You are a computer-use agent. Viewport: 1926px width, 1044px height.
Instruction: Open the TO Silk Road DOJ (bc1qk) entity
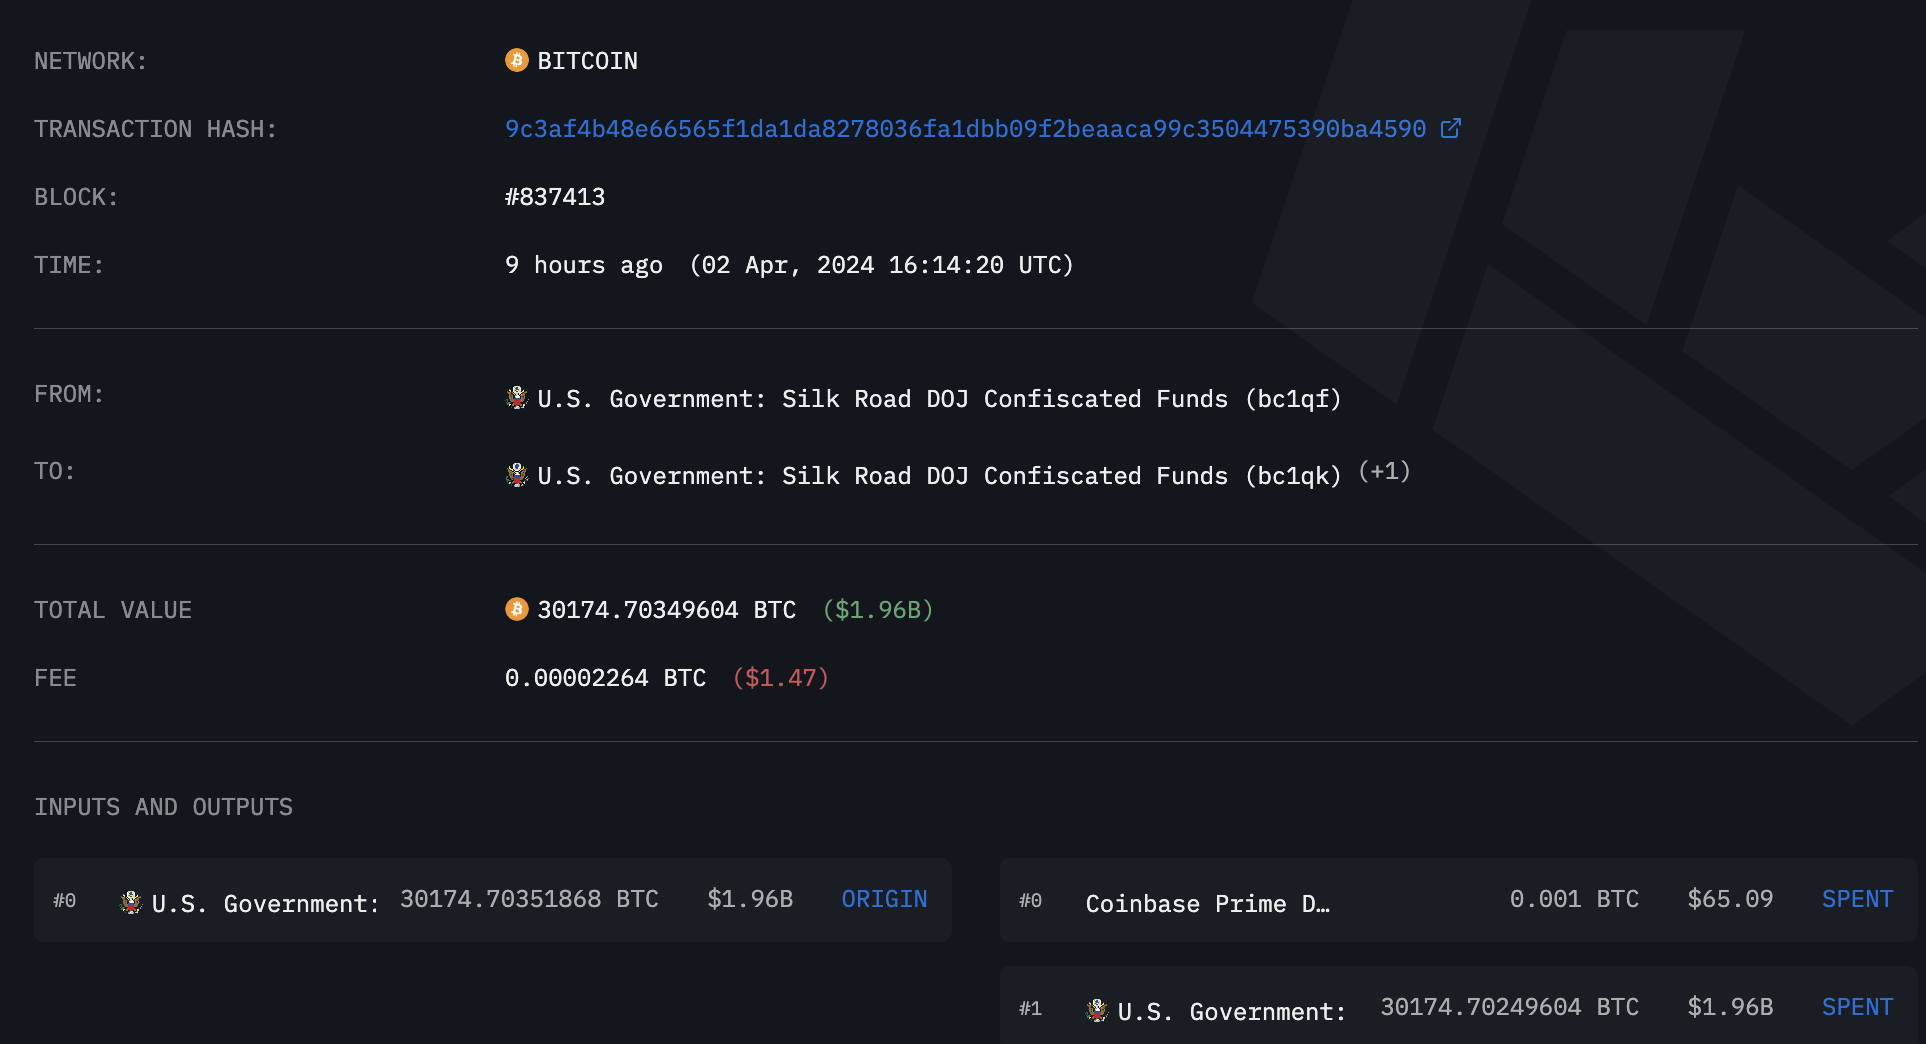click(939, 476)
